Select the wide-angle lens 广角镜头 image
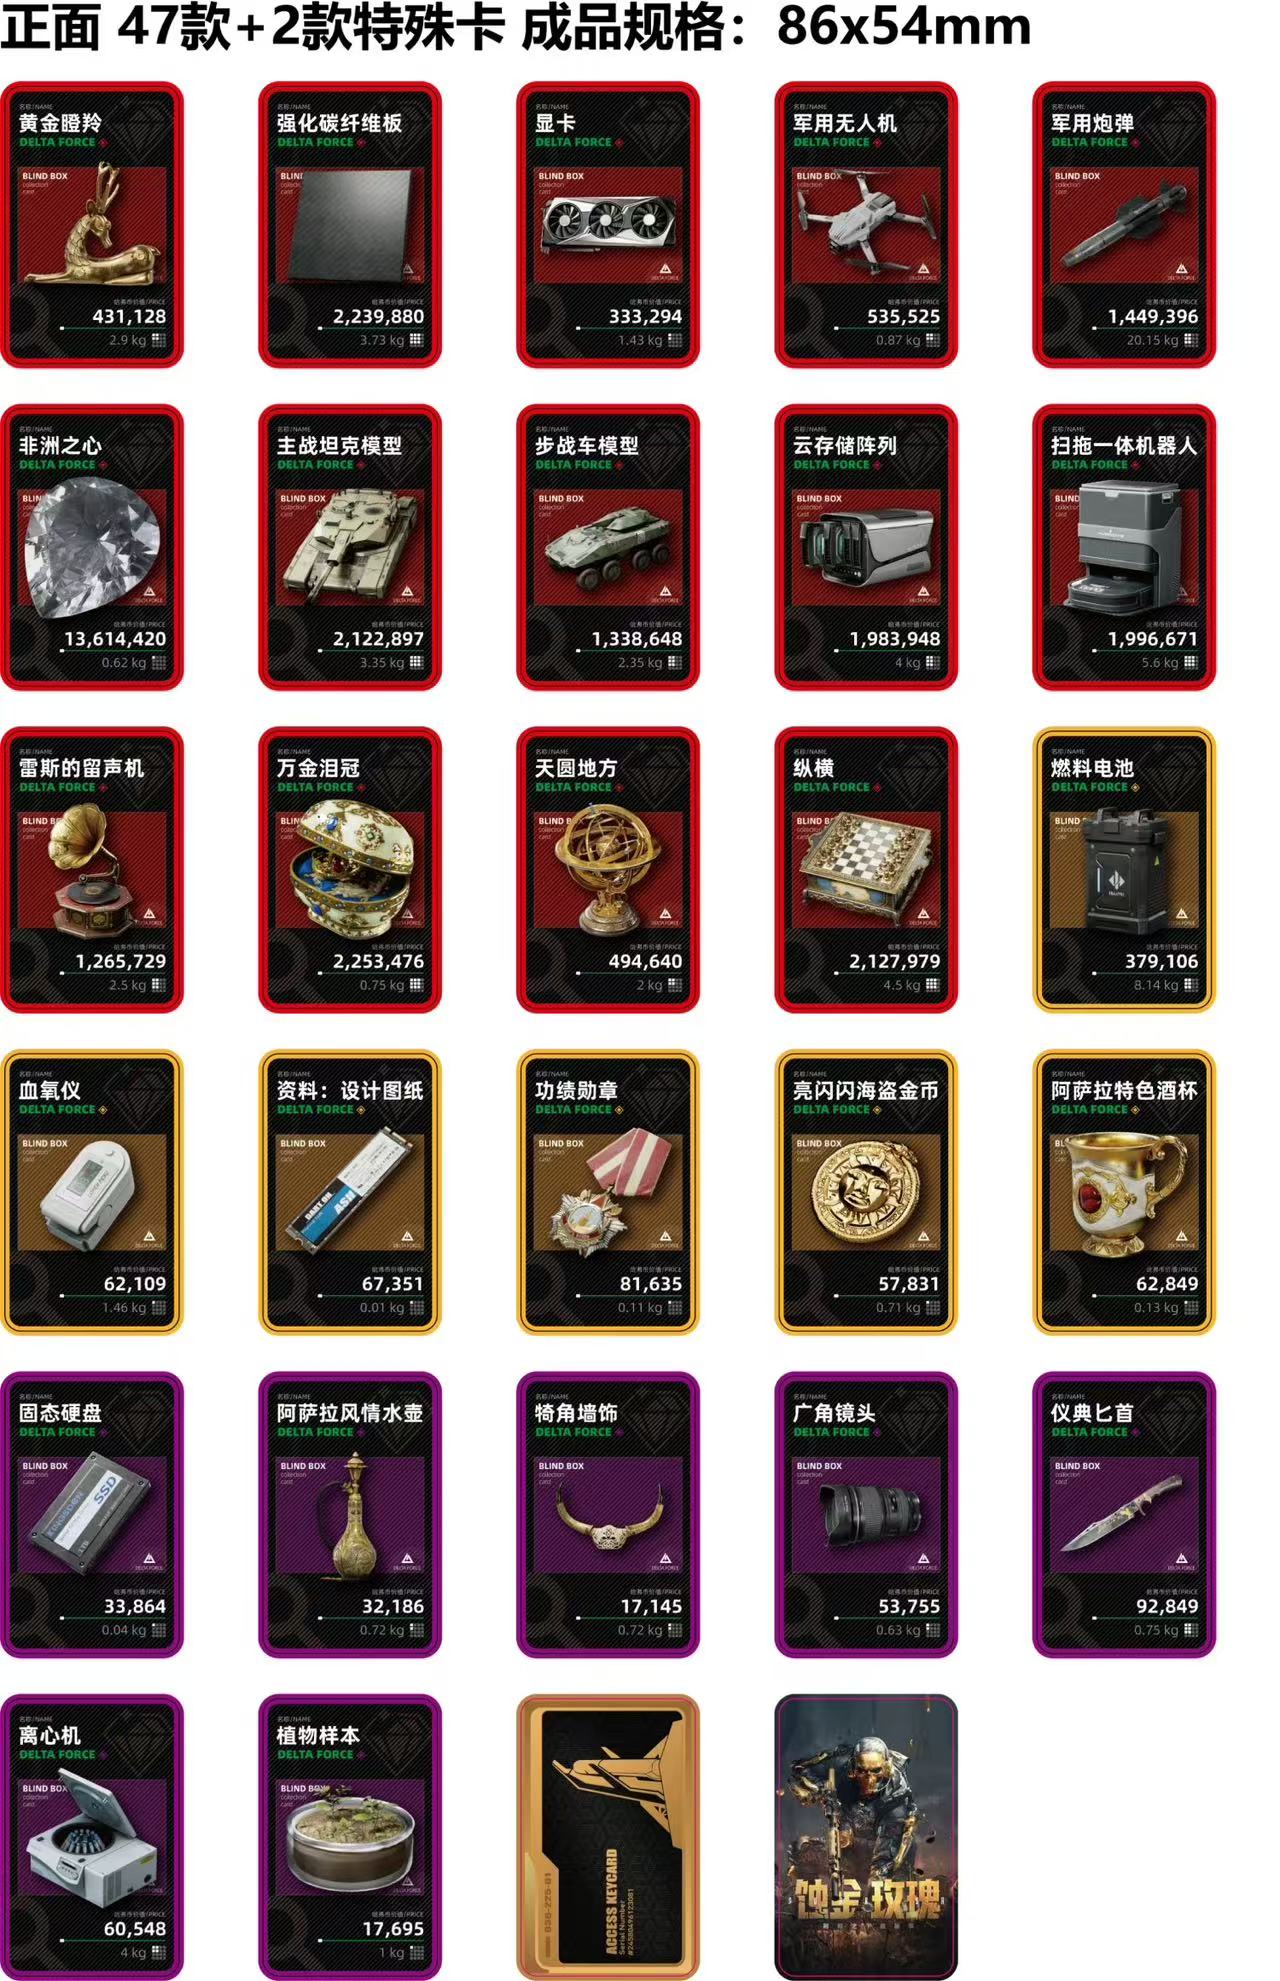 866,1515
